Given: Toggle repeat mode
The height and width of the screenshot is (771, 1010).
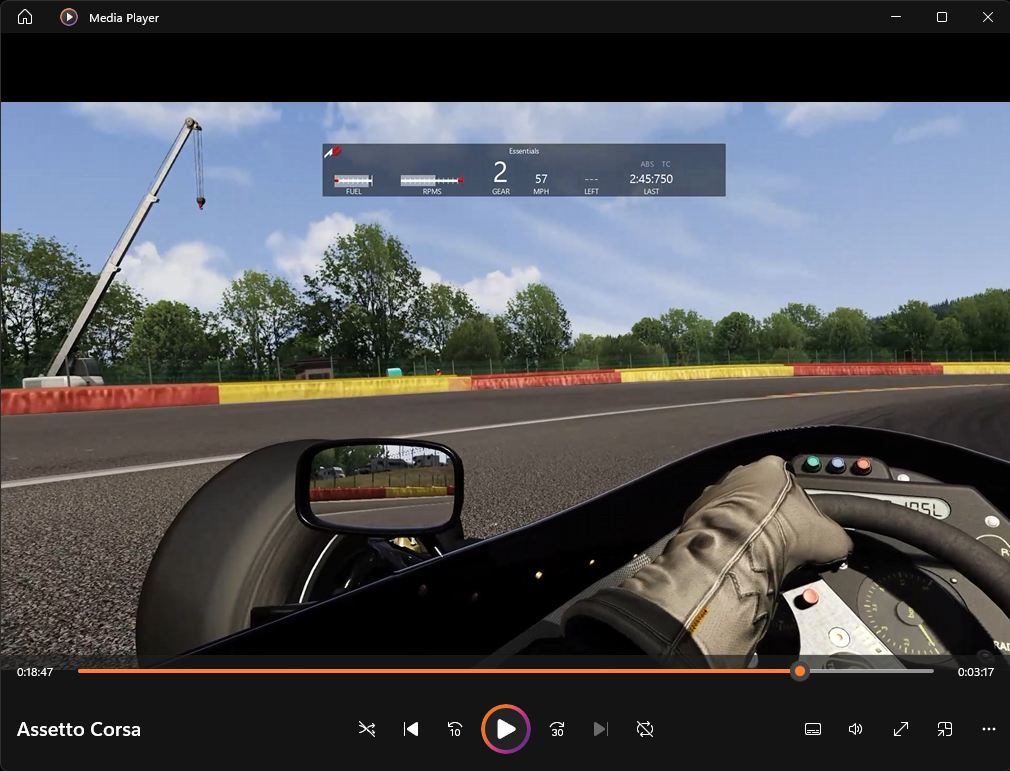Looking at the screenshot, I should click(645, 729).
